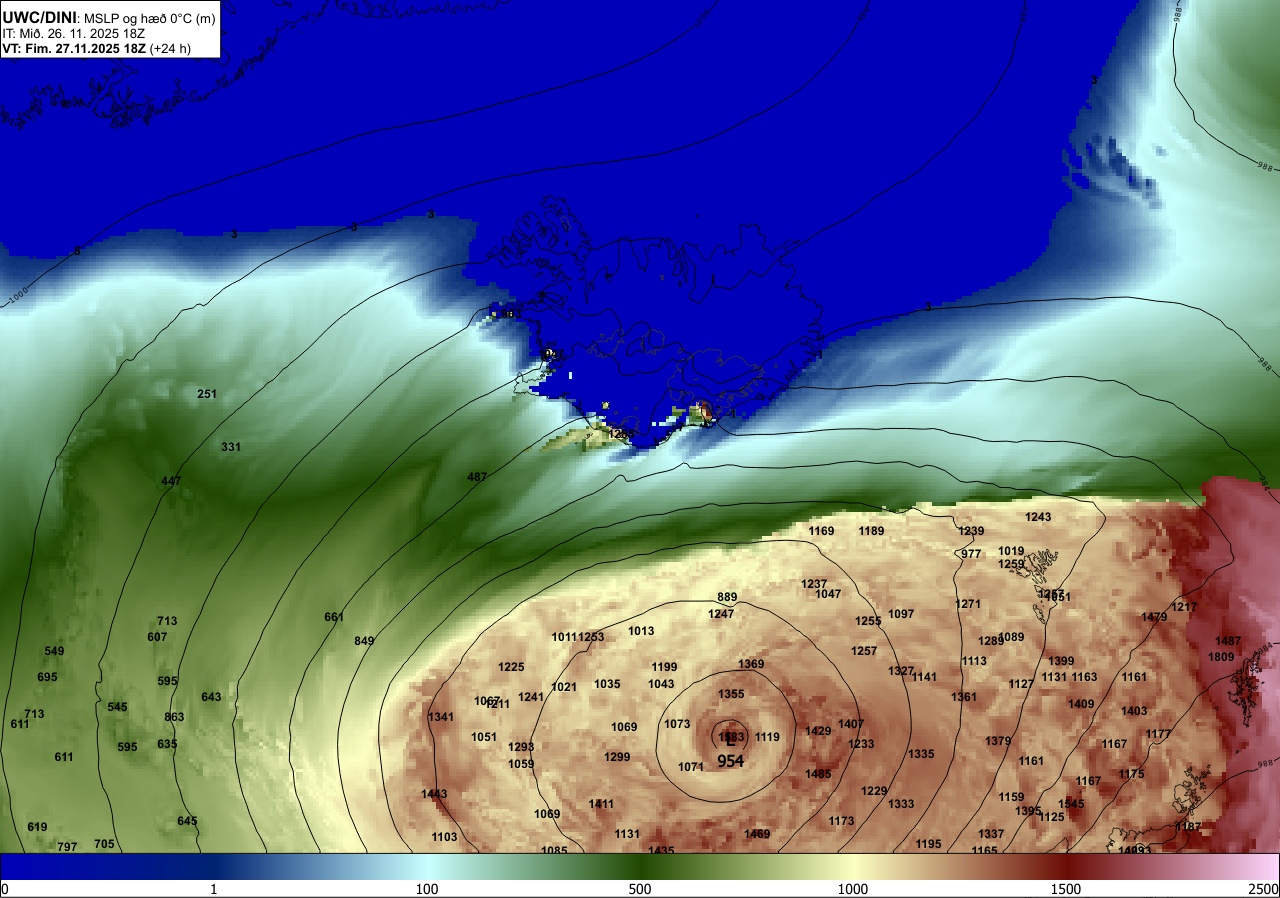This screenshot has height=898, width=1280.
Task: Click the 1271 height value
Action: (x=968, y=604)
